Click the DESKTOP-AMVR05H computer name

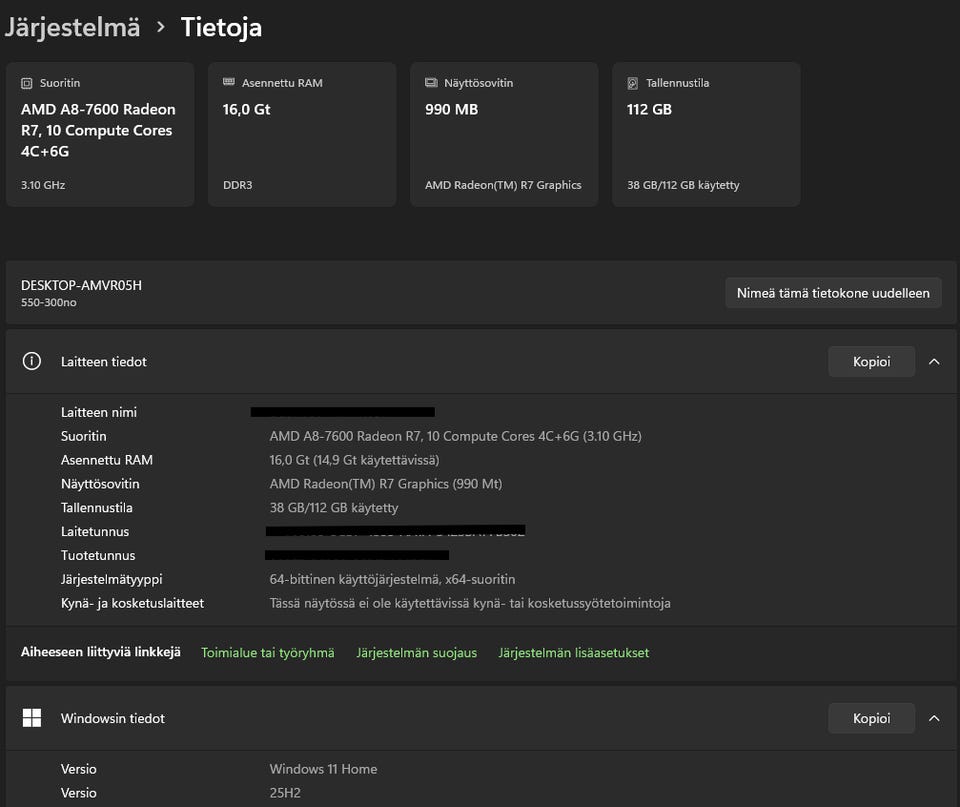(x=81, y=285)
